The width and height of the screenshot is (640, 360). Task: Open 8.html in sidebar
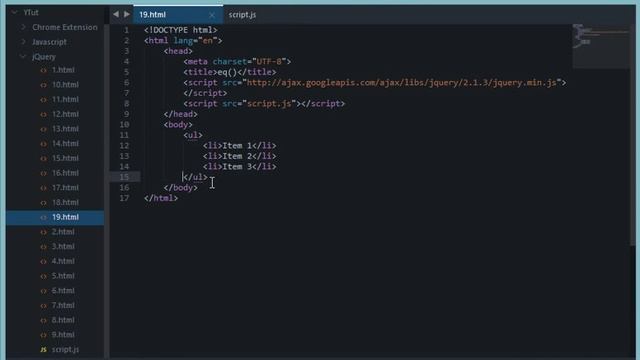coord(63,320)
